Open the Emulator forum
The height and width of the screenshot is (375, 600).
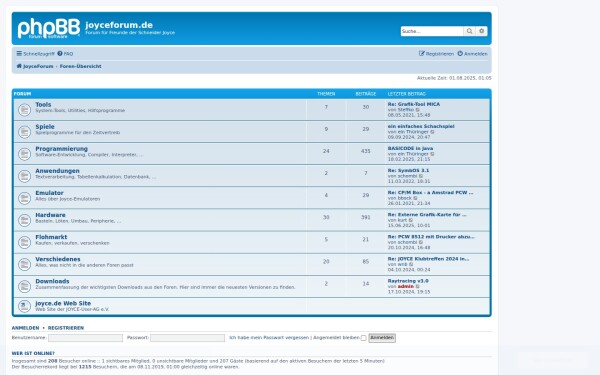click(x=49, y=193)
